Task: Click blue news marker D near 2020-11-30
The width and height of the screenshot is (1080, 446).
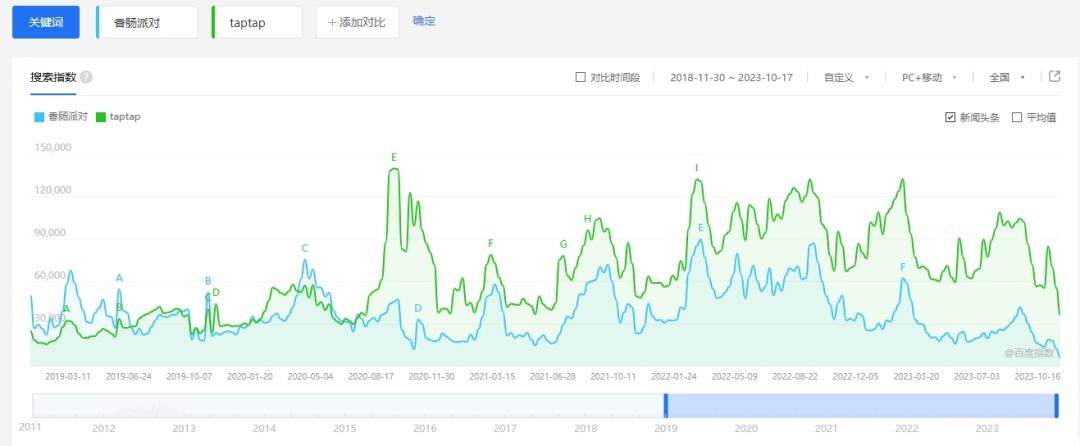Action: tap(417, 308)
